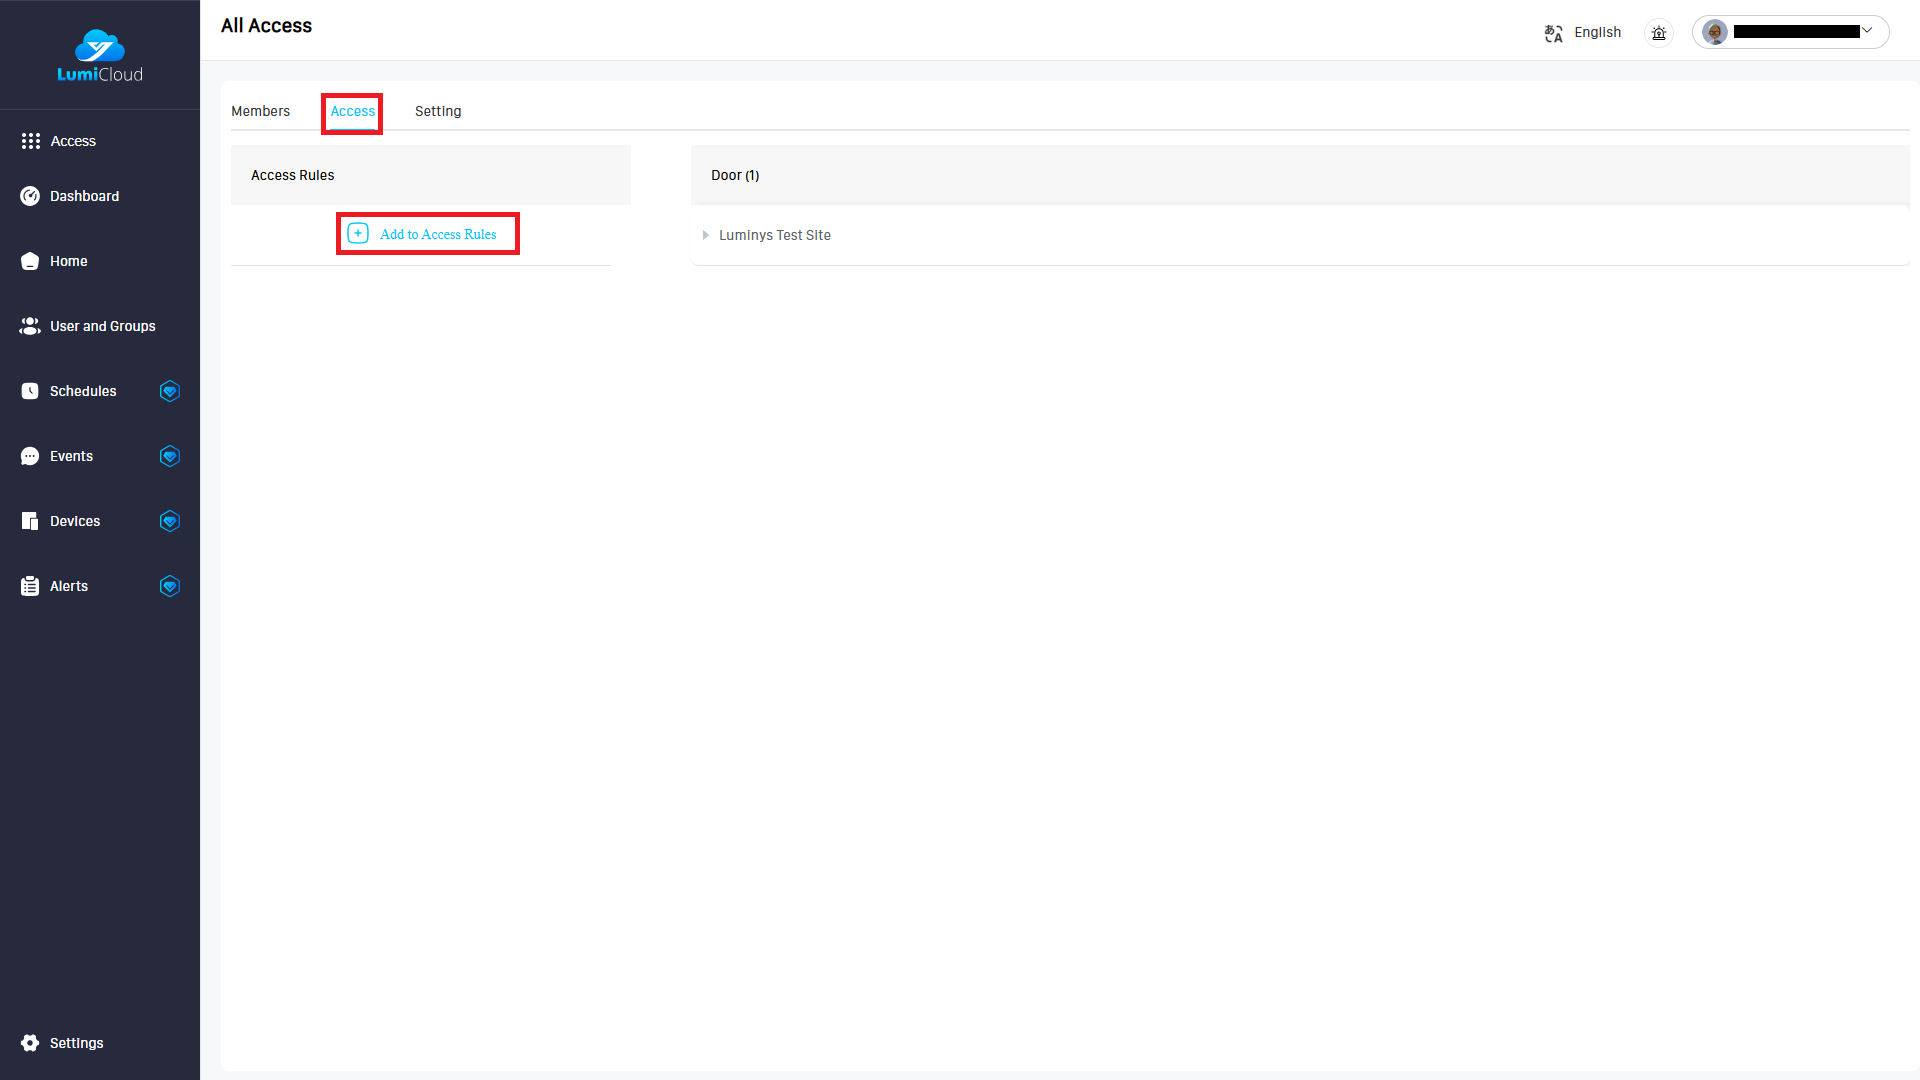1920x1080 pixels.
Task: Open the English language selector
Action: coord(1597,32)
